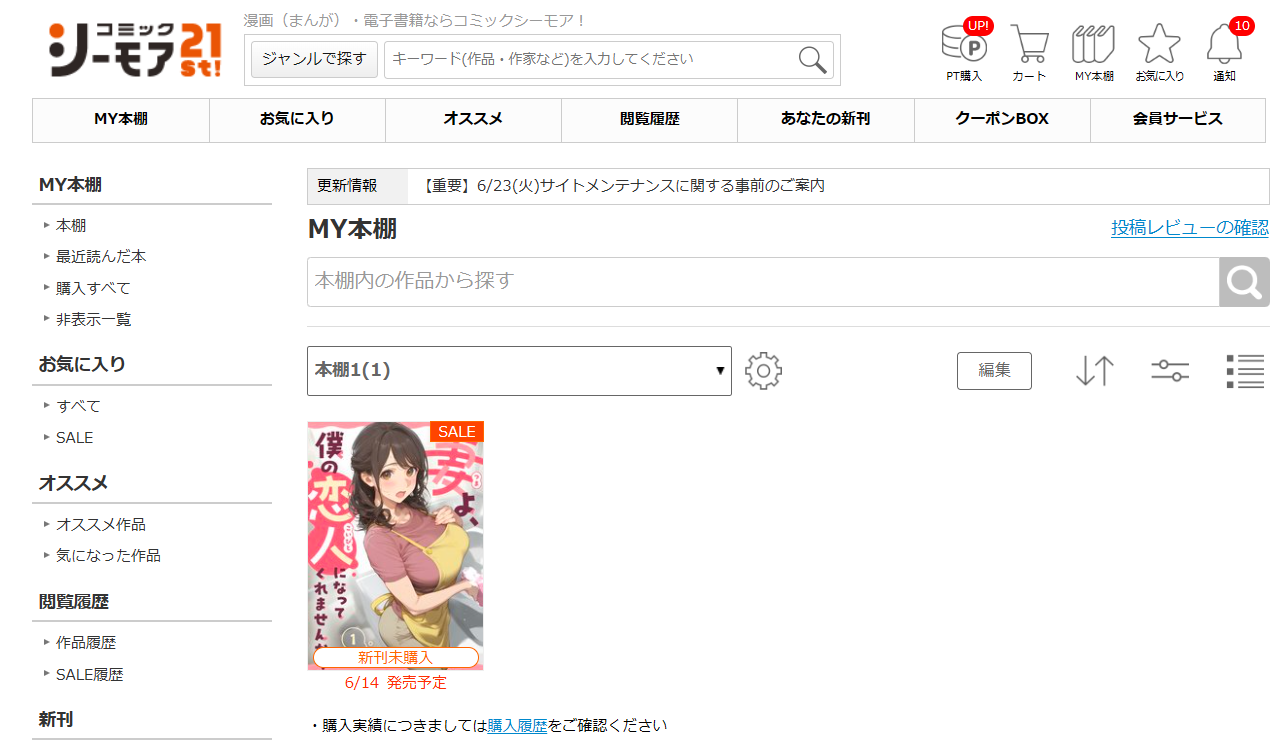Click the 6/14 発売予定 text
The image size is (1284, 751).
coord(396,683)
